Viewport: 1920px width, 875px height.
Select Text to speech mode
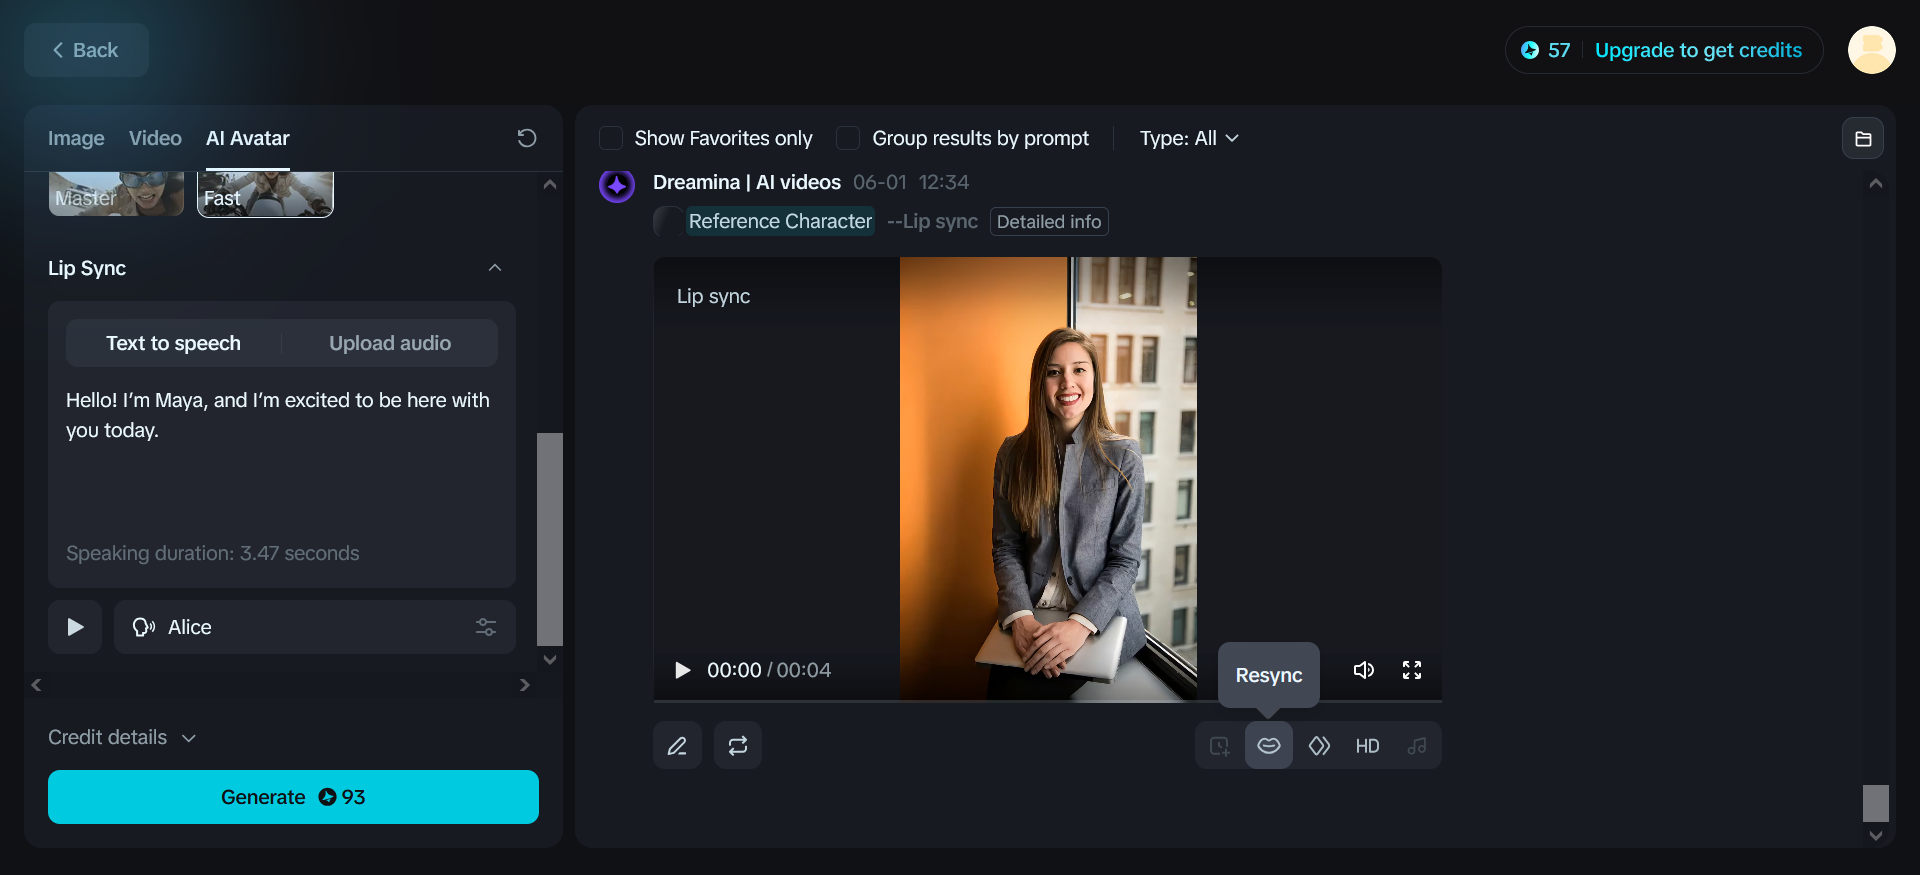click(x=173, y=343)
